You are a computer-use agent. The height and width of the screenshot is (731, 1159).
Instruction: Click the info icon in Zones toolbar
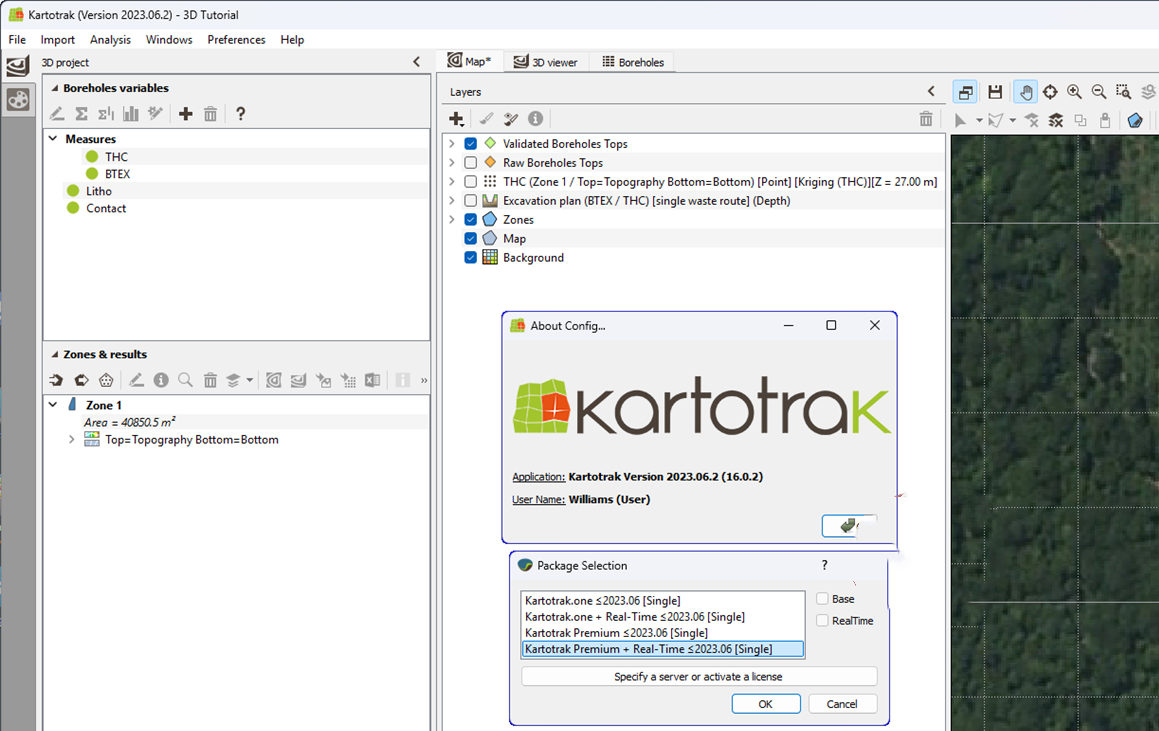tap(160, 380)
